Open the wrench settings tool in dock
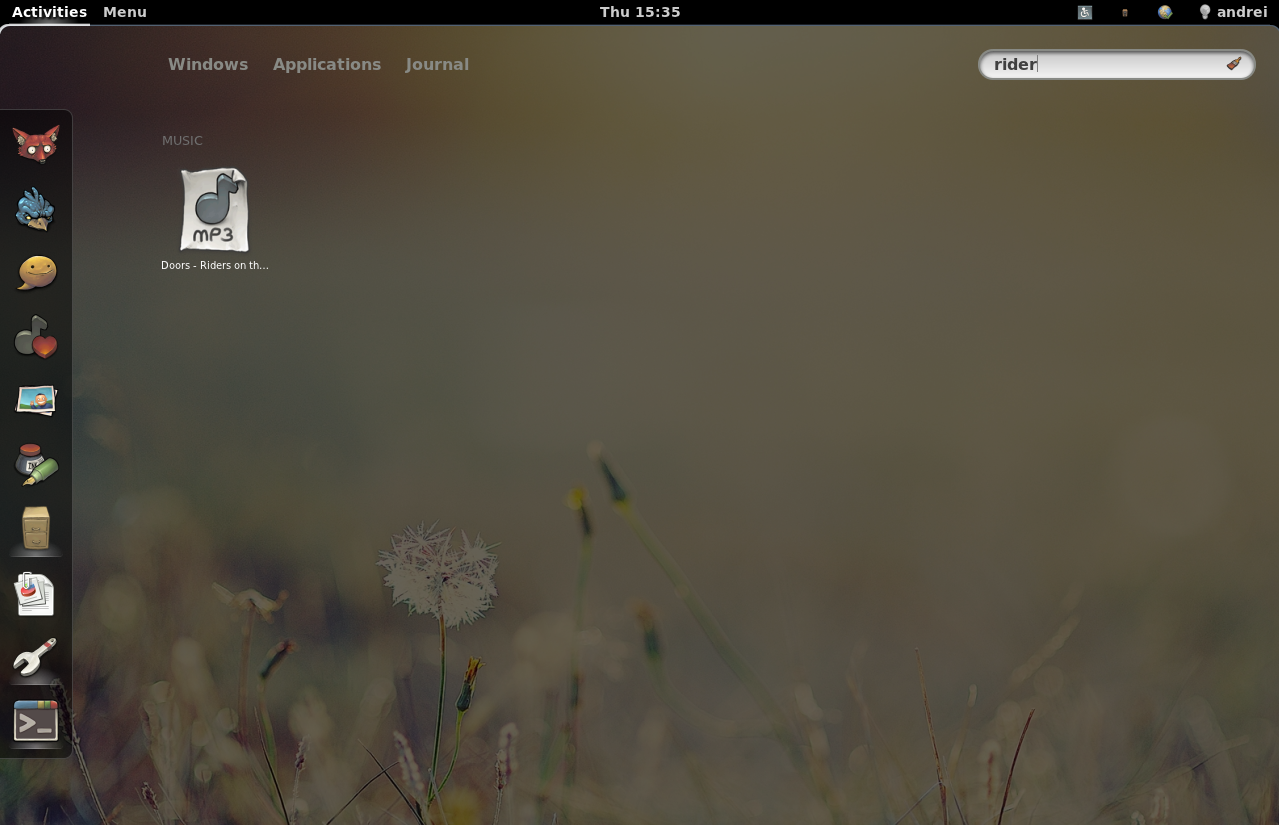Viewport: 1279px width, 825px height. tap(36, 657)
